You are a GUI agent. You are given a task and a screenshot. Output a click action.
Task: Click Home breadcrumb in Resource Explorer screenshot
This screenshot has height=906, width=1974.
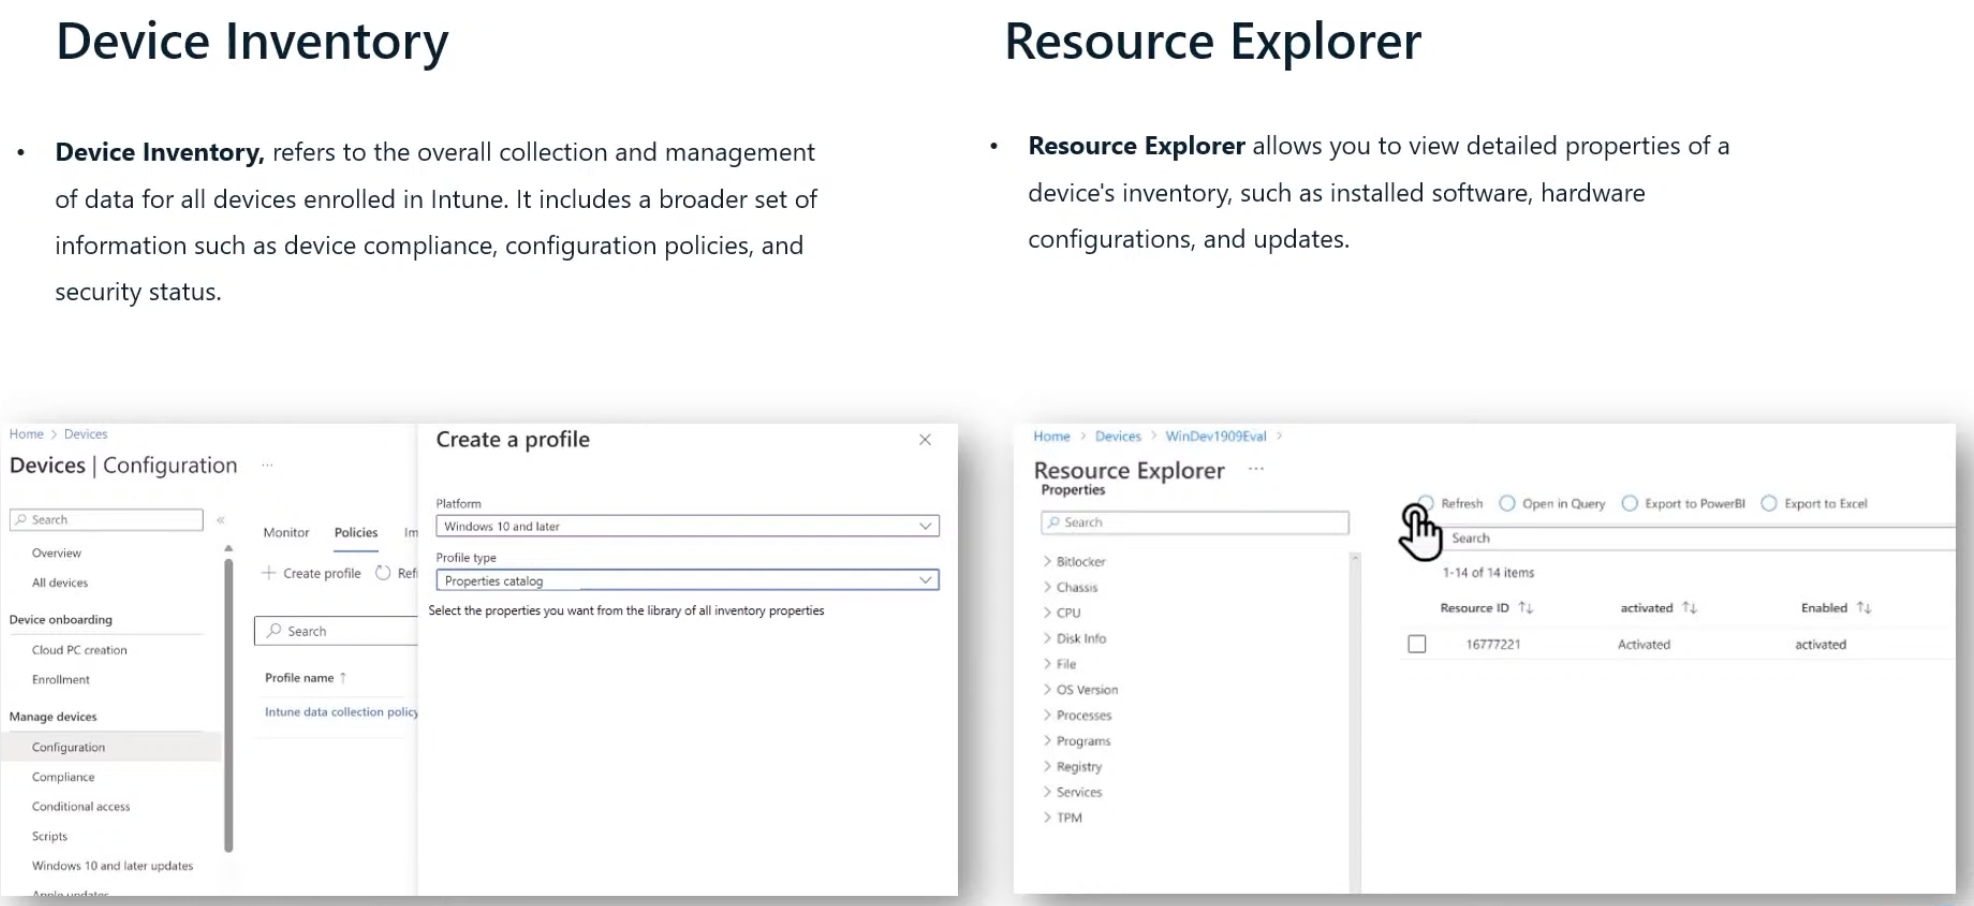point(1052,436)
